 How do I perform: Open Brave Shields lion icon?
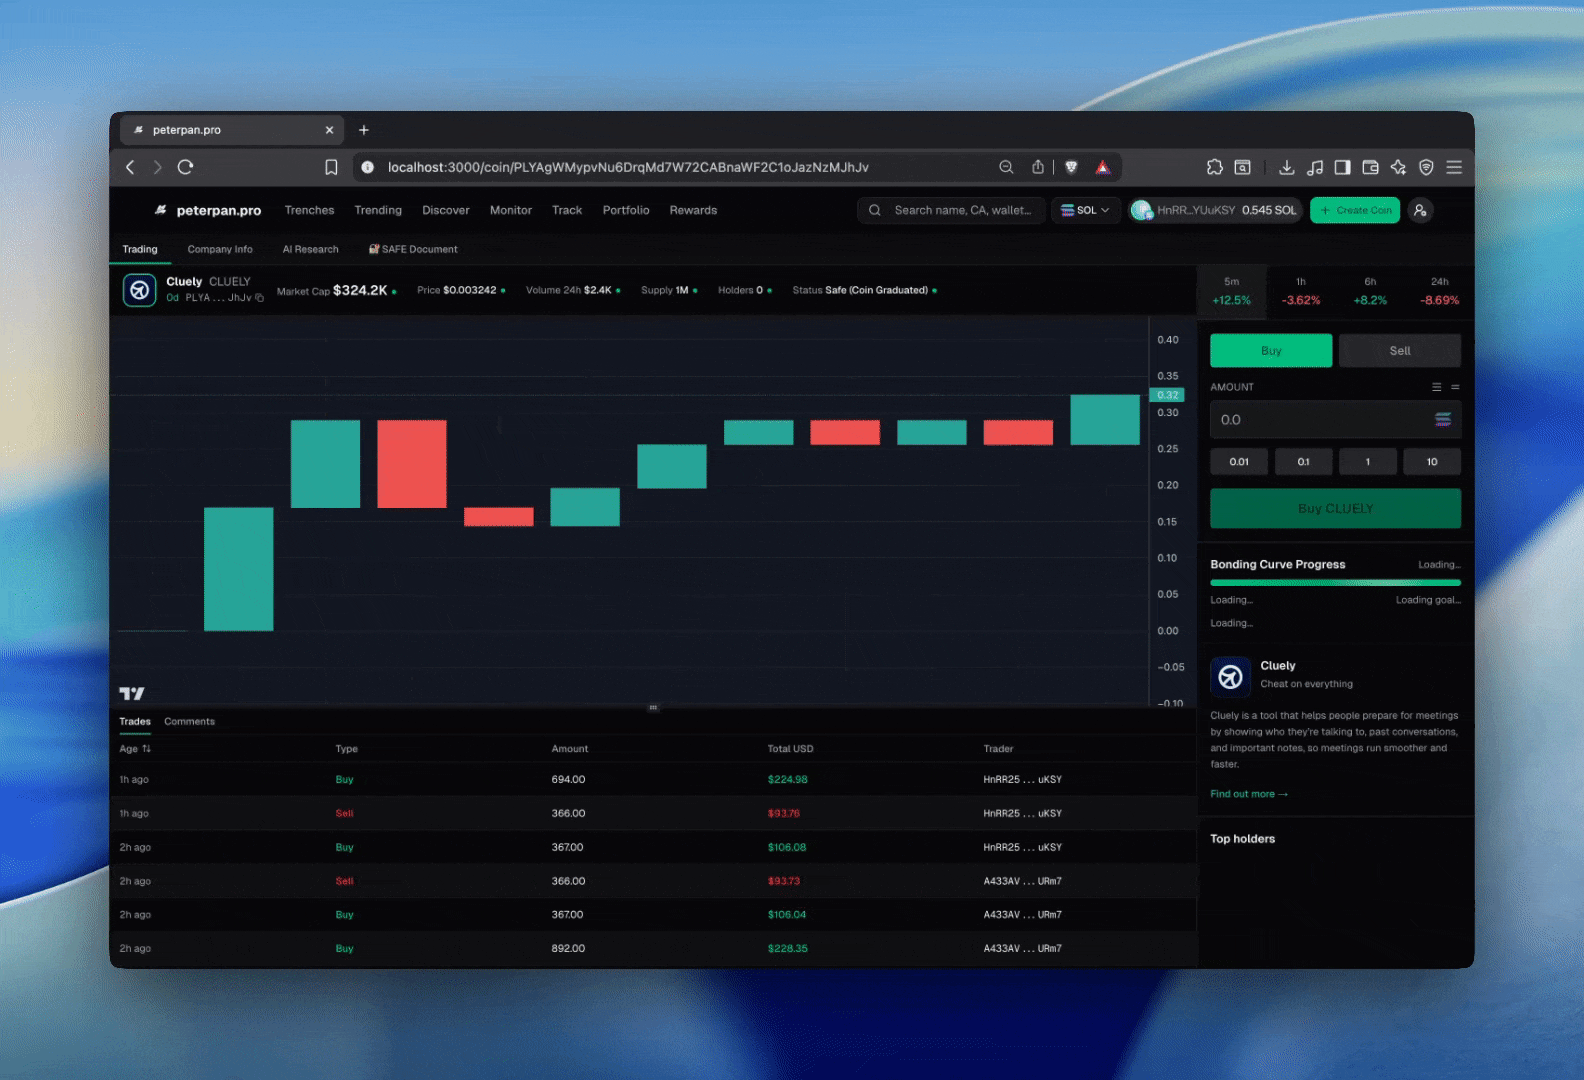[x=1071, y=167]
